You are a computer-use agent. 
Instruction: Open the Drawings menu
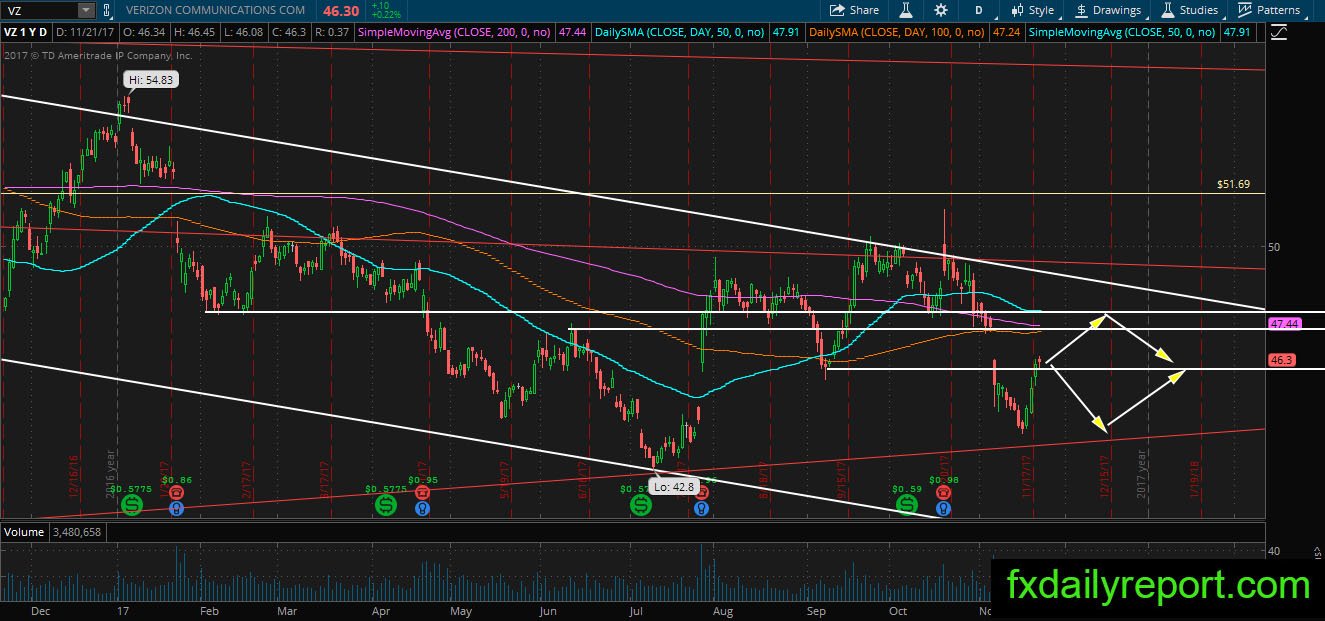(1108, 10)
